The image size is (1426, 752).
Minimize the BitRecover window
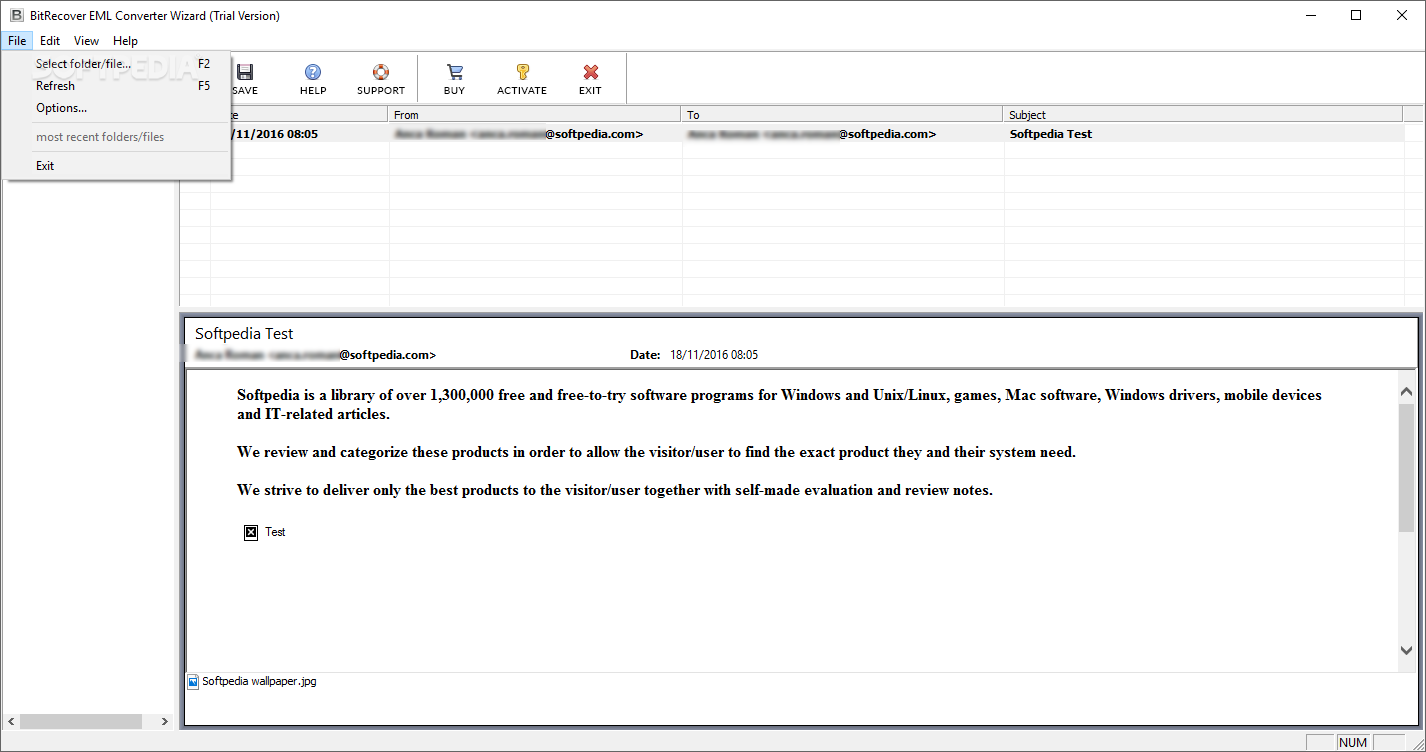(x=1310, y=15)
